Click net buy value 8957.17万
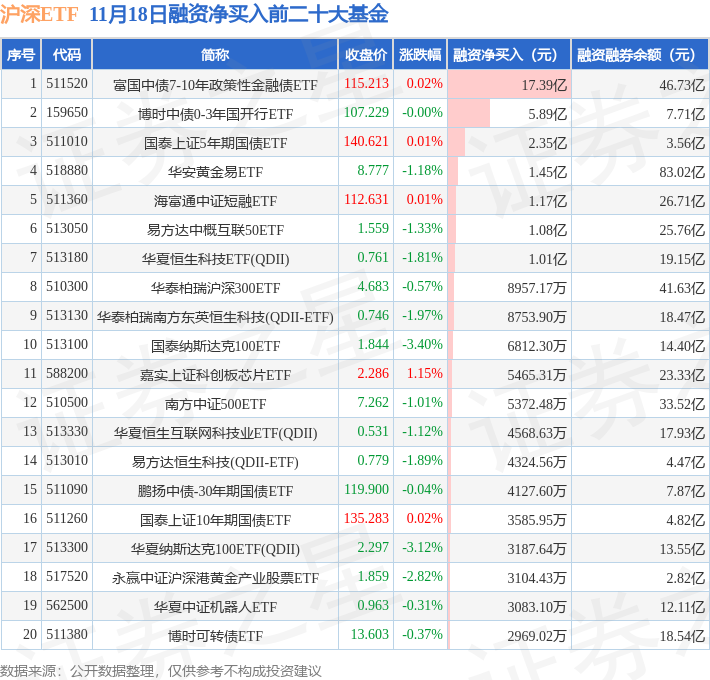 tap(537, 288)
